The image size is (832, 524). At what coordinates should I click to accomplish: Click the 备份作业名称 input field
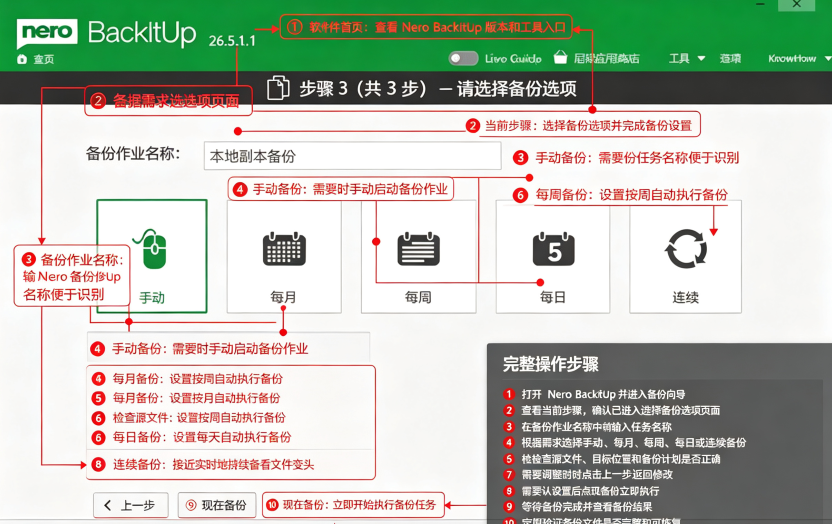(352, 156)
